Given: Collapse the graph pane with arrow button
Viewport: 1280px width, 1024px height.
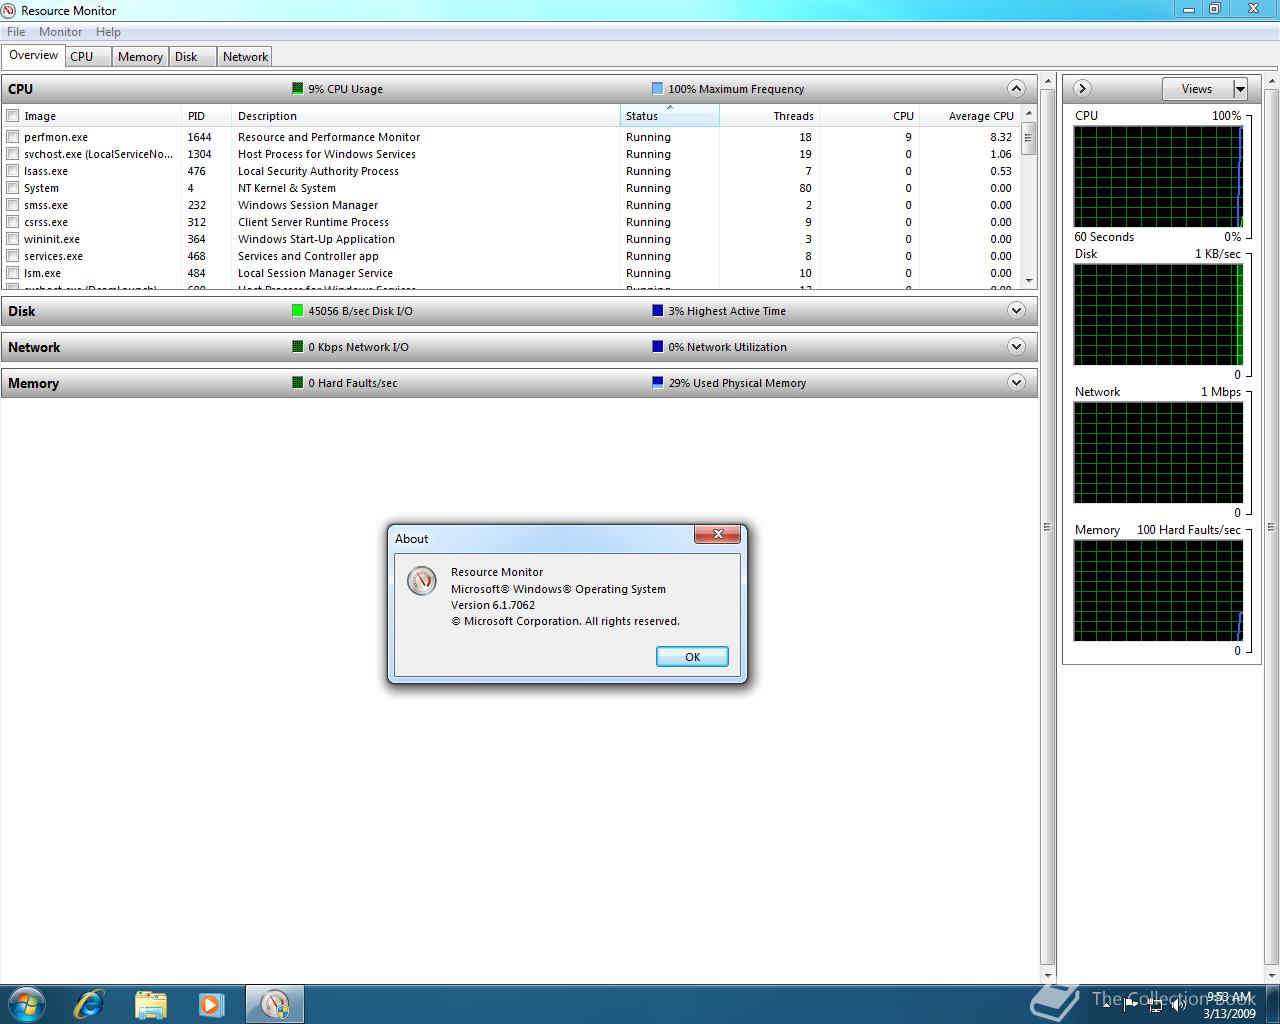Looking at the screenshot, I should coord(1081,88).
